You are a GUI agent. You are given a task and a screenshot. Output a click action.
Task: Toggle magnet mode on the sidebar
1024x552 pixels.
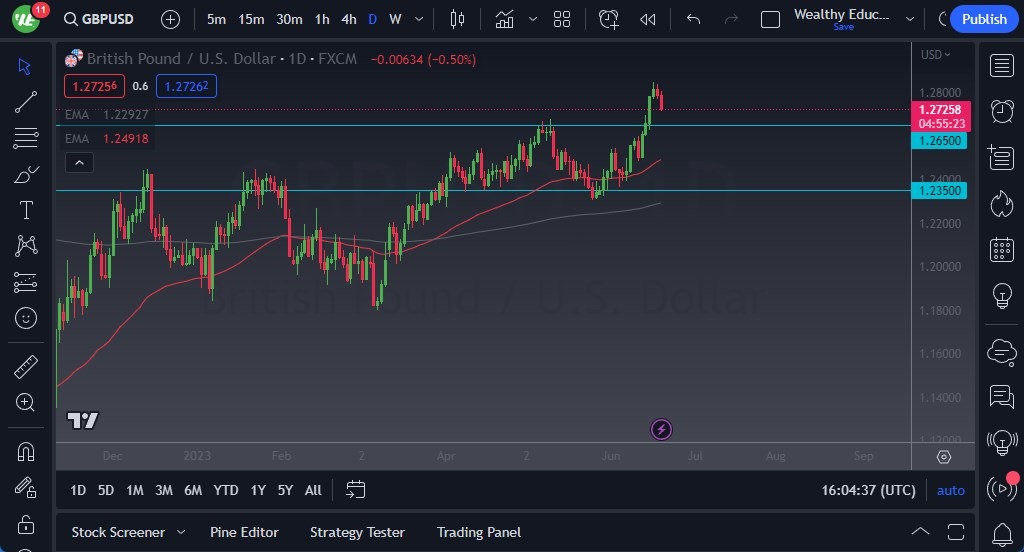point(26,451)
